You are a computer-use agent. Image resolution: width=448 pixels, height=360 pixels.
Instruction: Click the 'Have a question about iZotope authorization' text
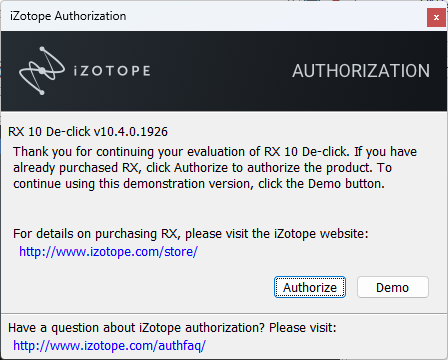(172, 328)
